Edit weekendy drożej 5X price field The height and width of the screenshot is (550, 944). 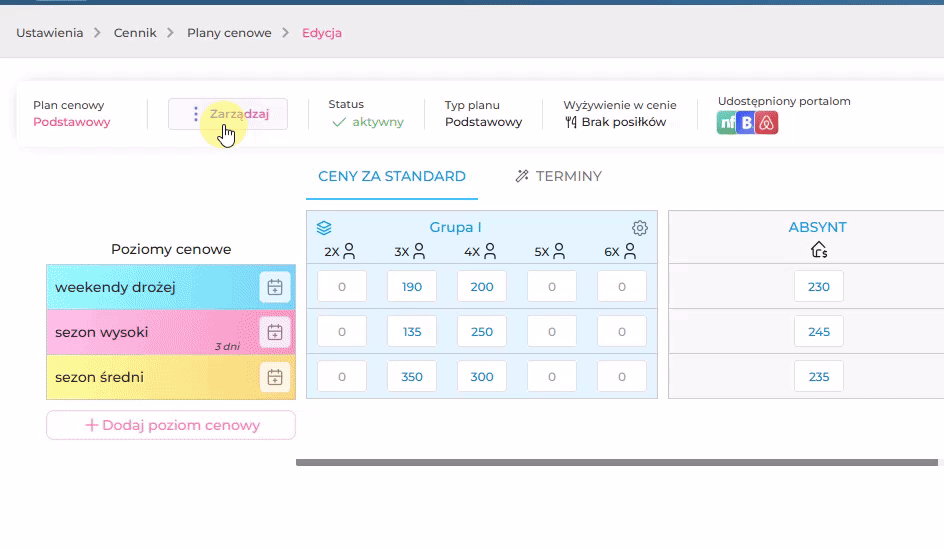tap(551, 286)
